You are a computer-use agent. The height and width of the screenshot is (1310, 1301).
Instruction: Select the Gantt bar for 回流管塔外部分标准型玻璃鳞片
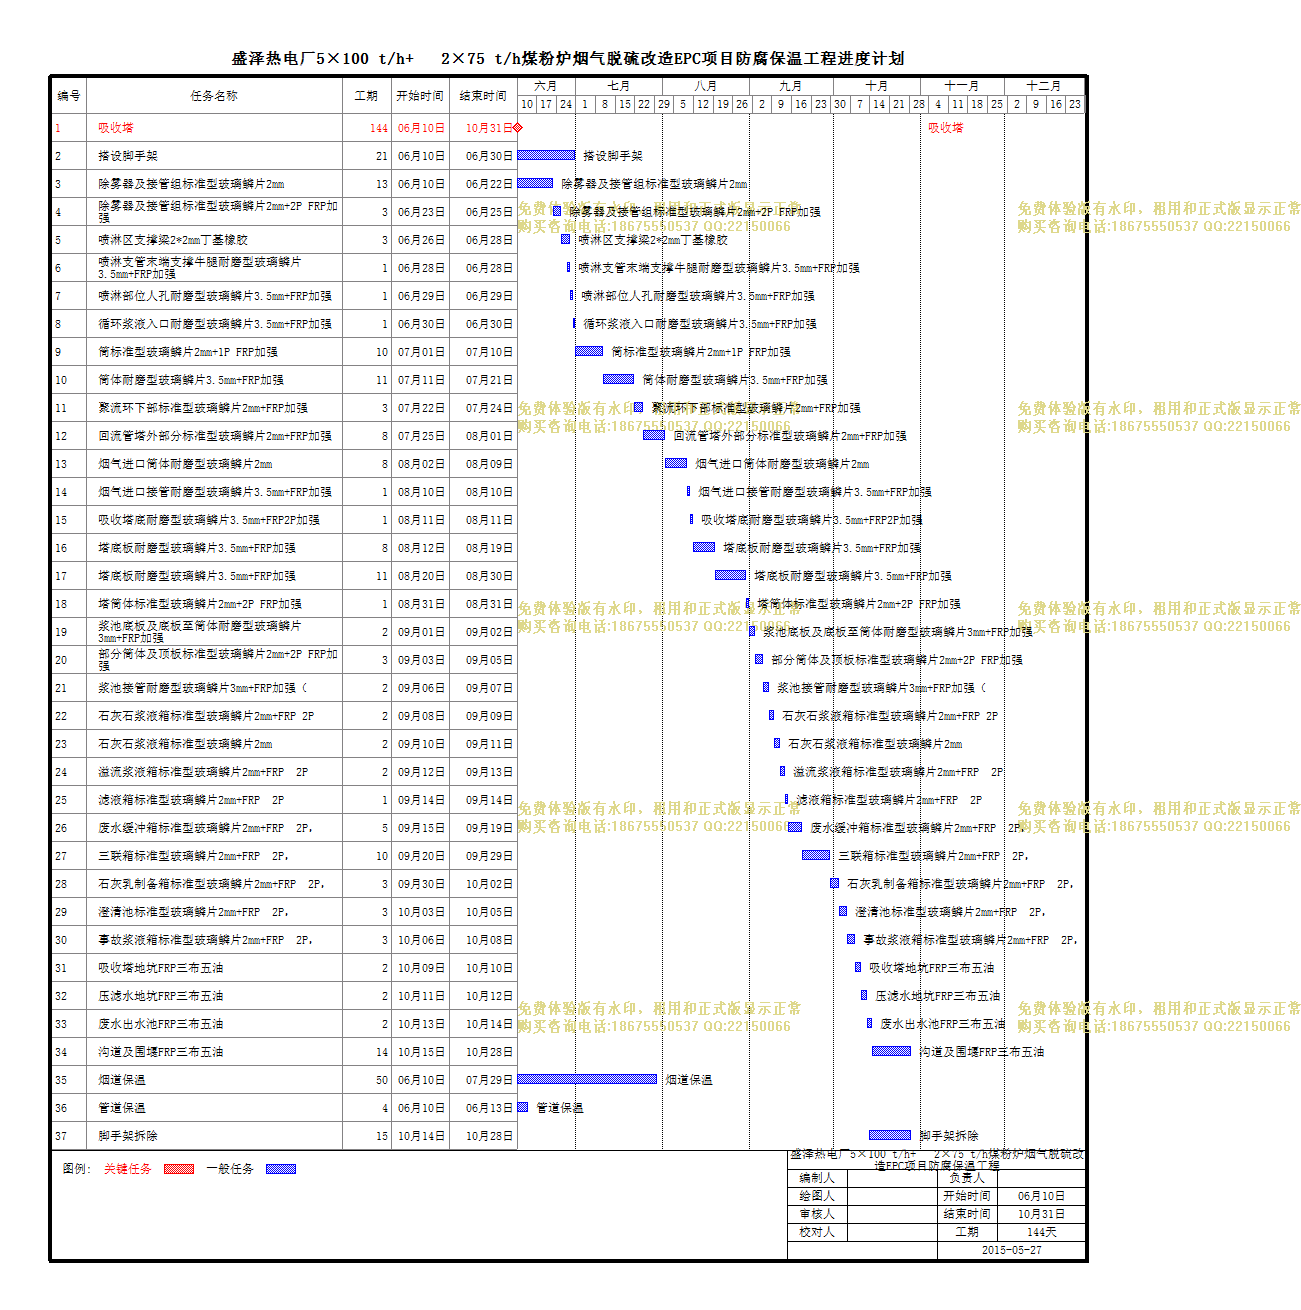coord(654,435)
